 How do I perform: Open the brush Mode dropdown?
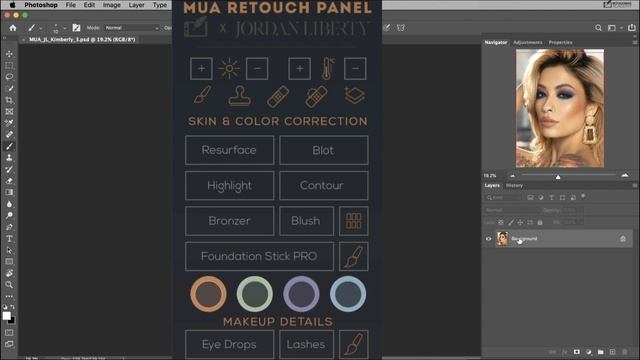click(x=131, y=28)
